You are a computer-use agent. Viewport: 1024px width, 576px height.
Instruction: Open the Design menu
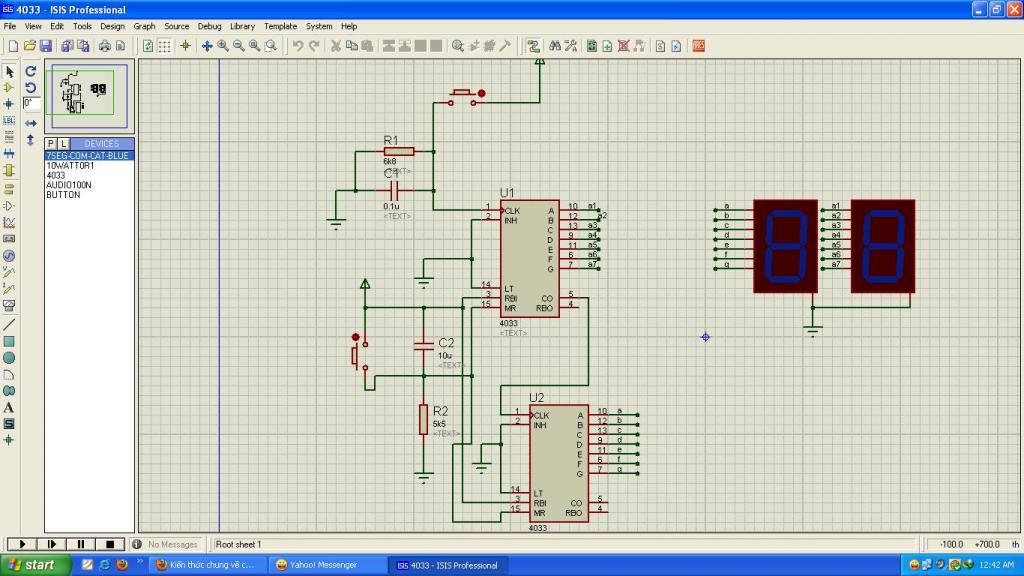click(112, 26)
